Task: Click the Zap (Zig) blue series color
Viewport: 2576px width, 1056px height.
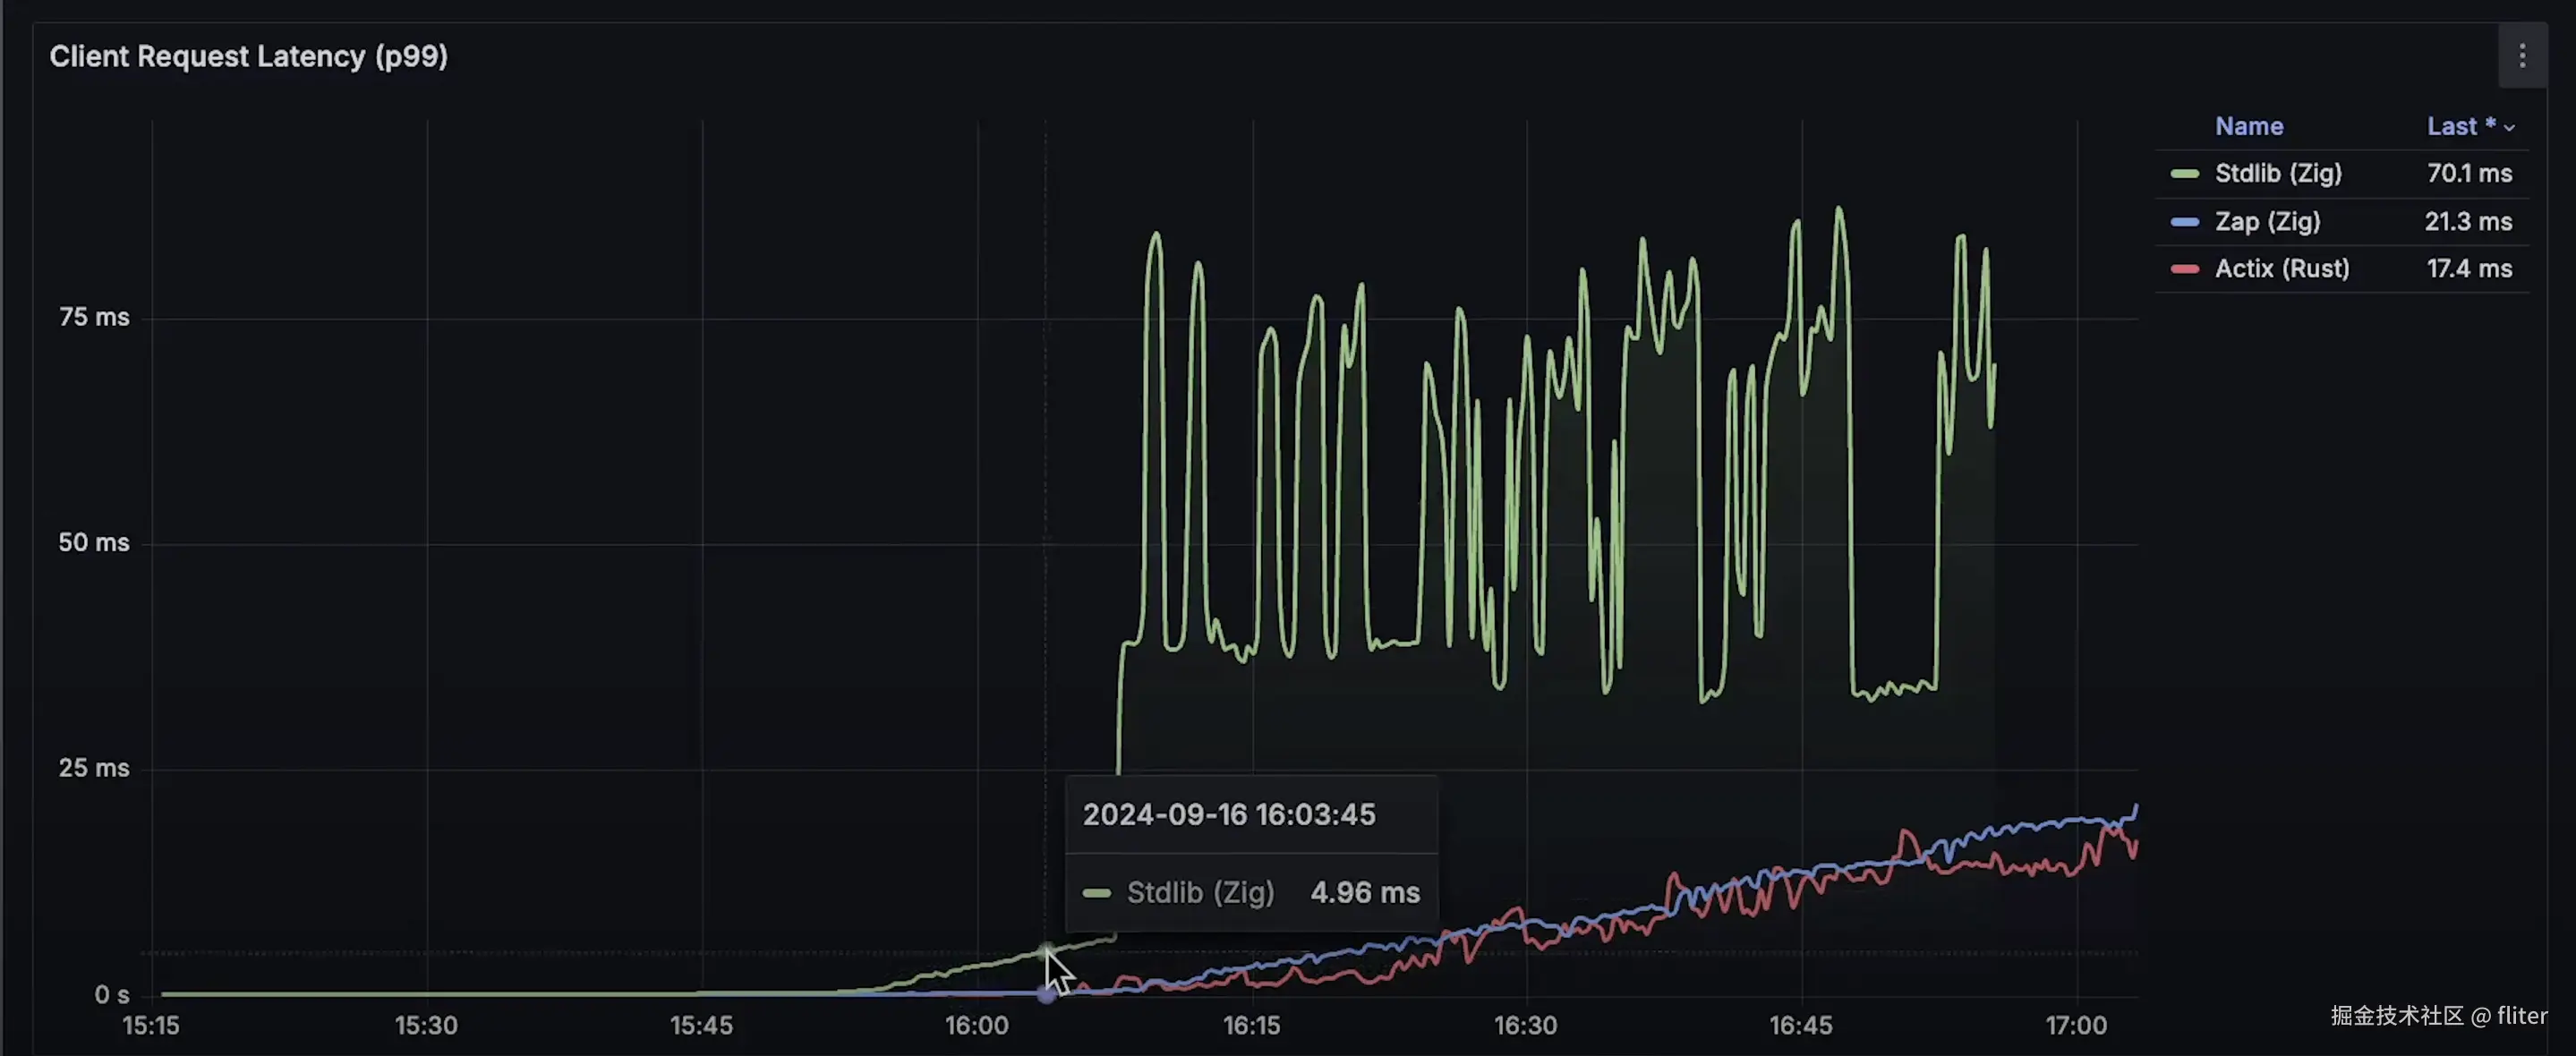Action: tap(2184, 222)
